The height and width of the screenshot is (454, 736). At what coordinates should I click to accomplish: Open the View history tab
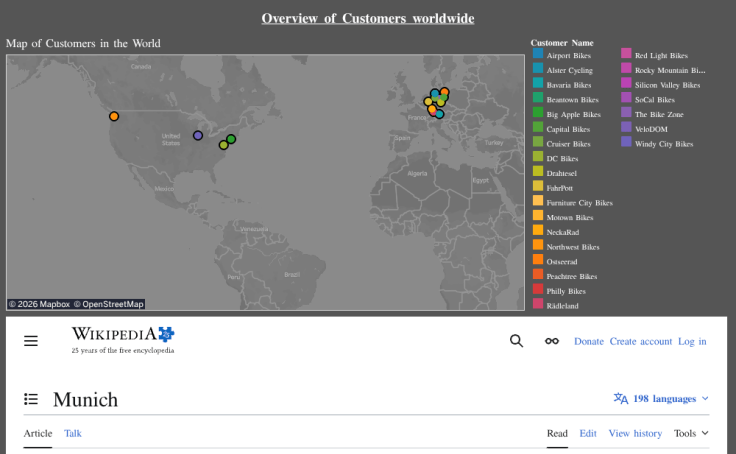635,433
